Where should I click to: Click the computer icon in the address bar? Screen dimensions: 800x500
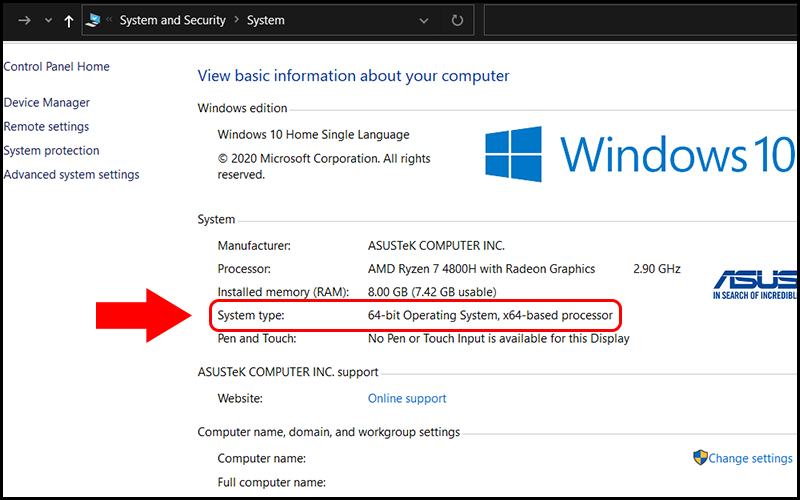(94, 19)
